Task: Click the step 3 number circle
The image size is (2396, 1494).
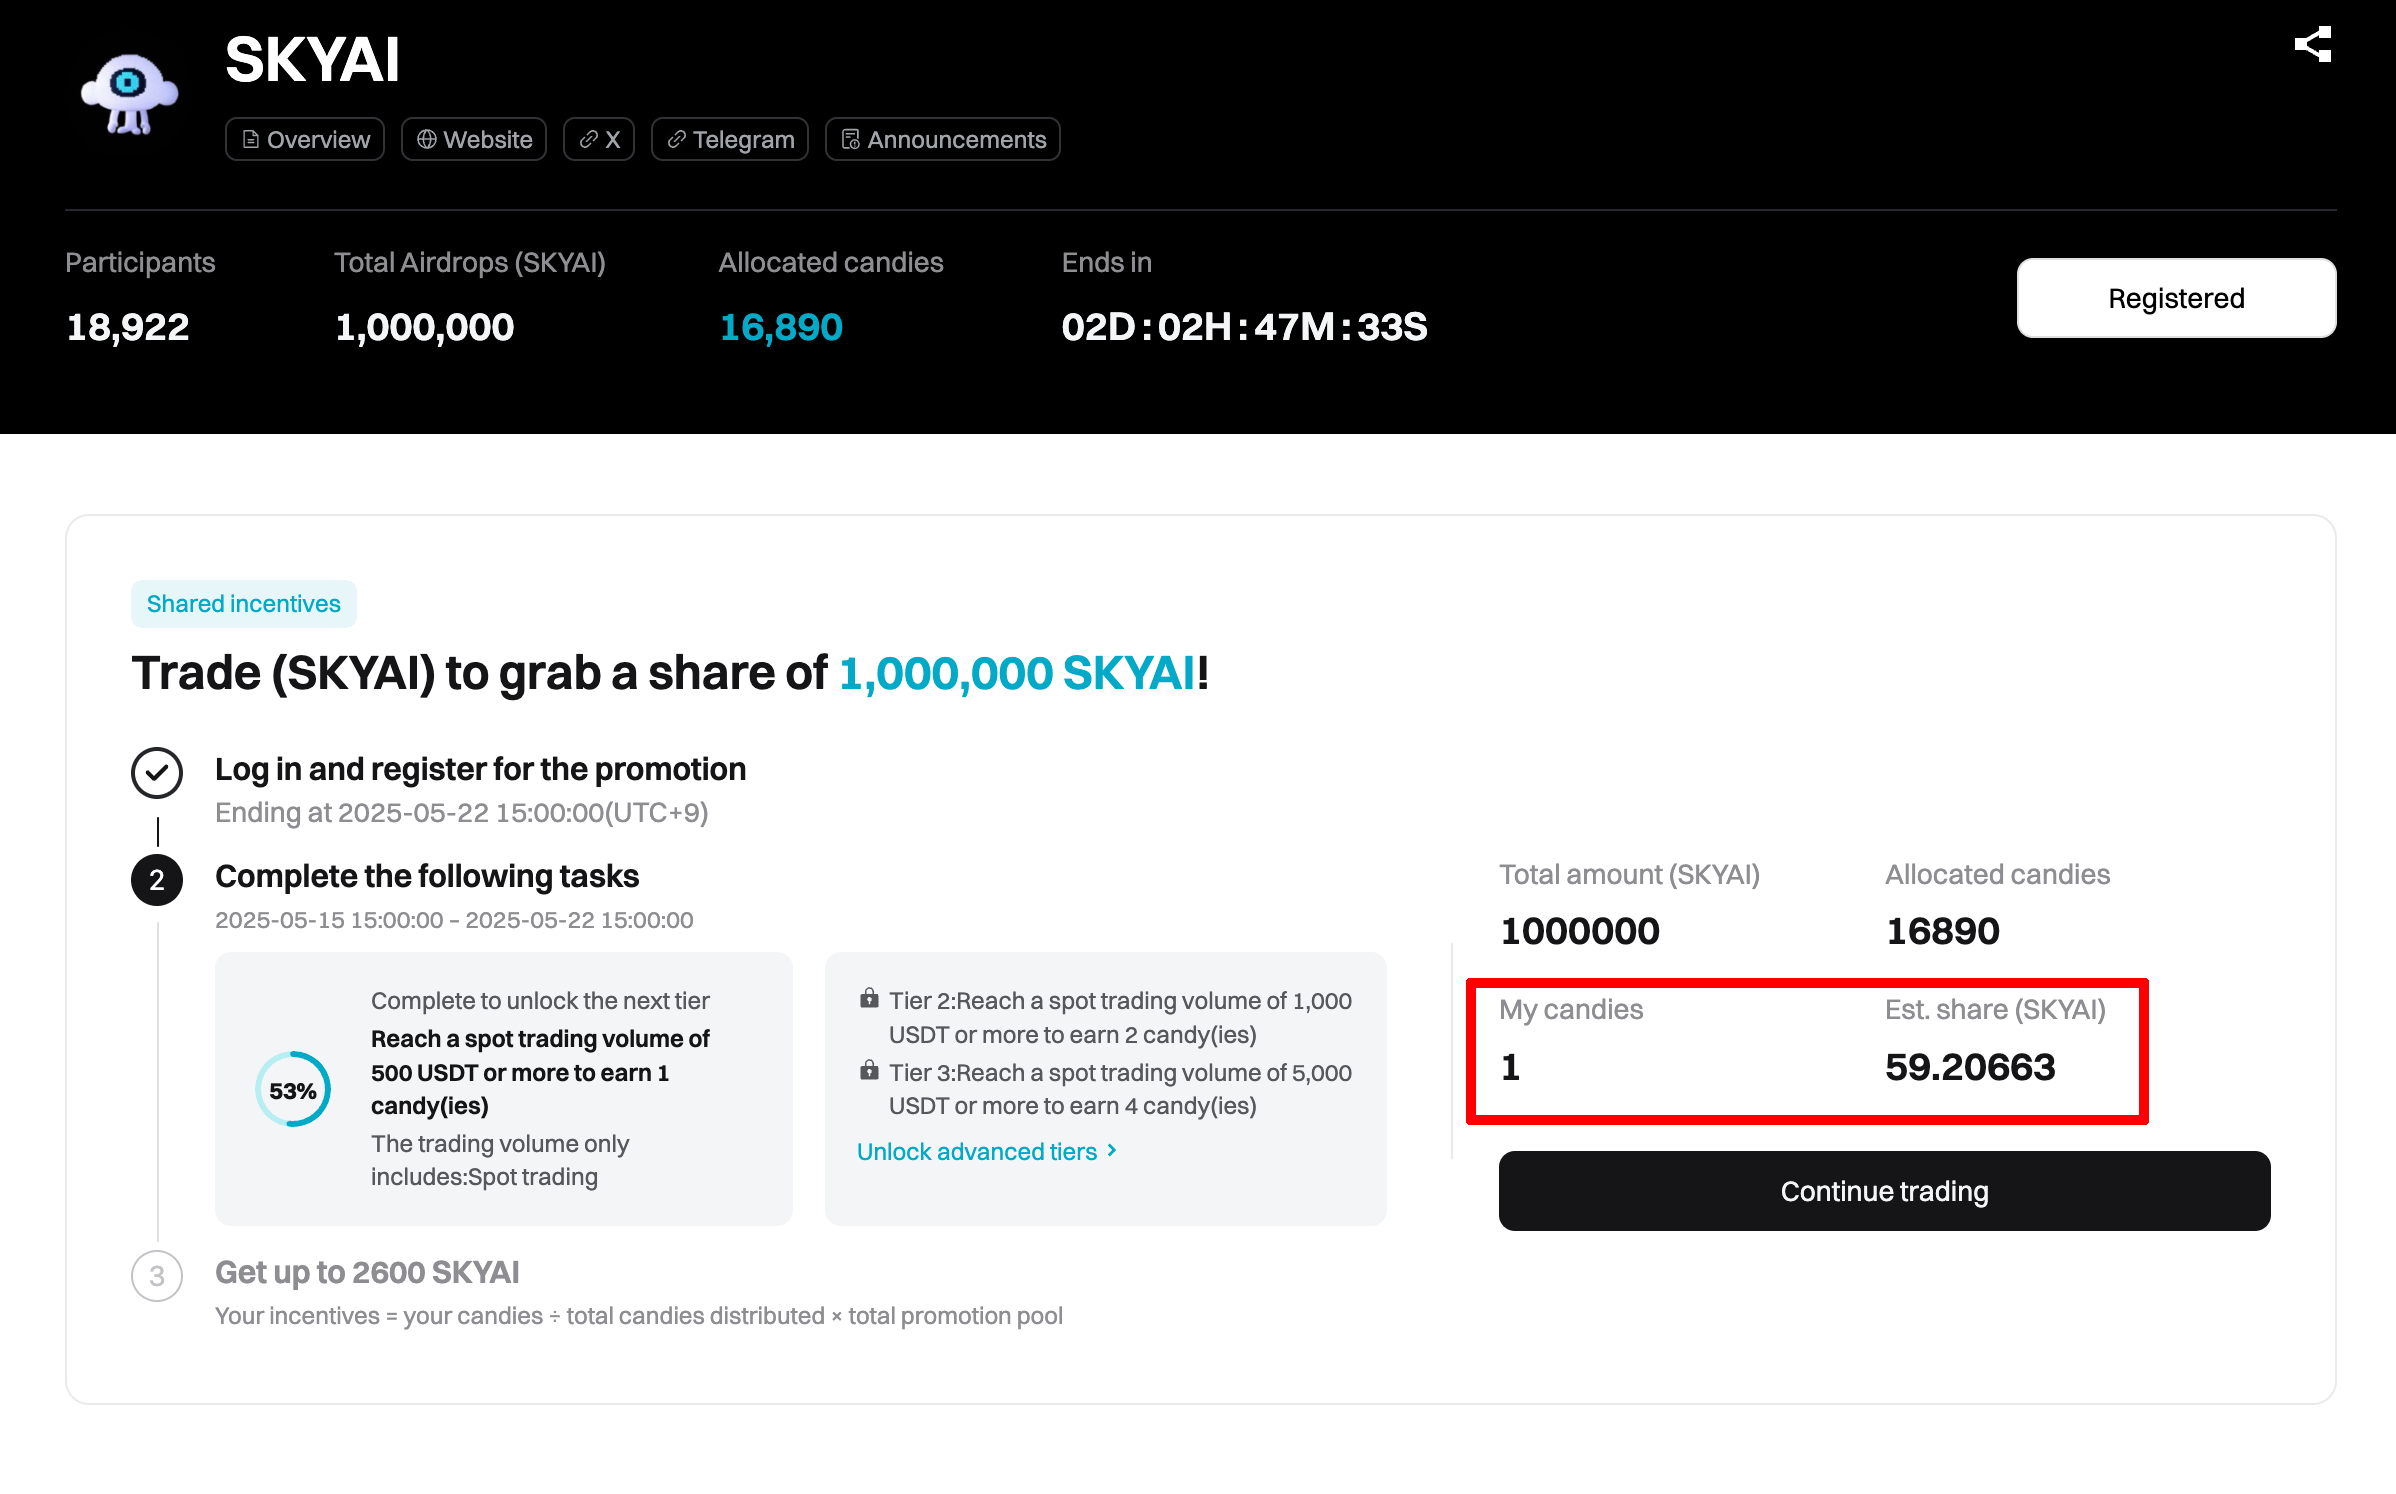Action: (x=157, y=1276)
